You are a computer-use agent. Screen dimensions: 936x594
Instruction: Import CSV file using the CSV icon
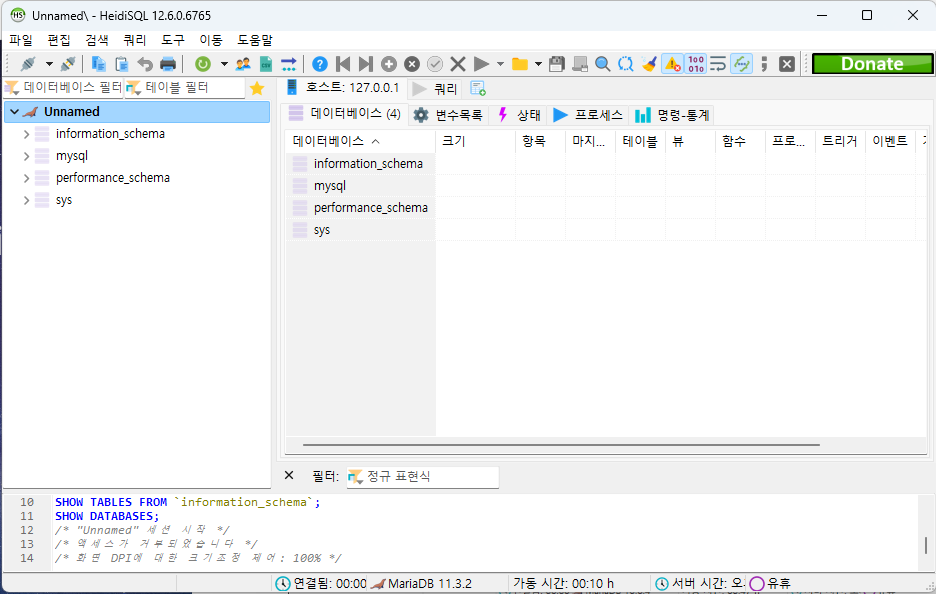[x=266, y=64]
